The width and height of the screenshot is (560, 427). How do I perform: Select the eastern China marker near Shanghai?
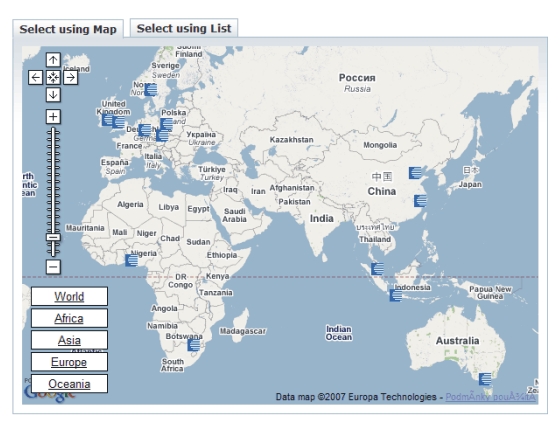420,201
